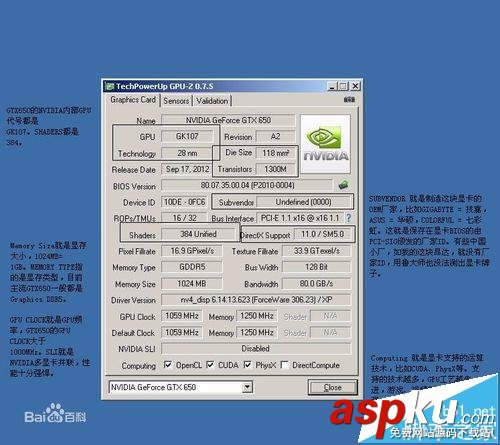Click the GPU Clock row Memory 1250 MHz

point(257,316)
